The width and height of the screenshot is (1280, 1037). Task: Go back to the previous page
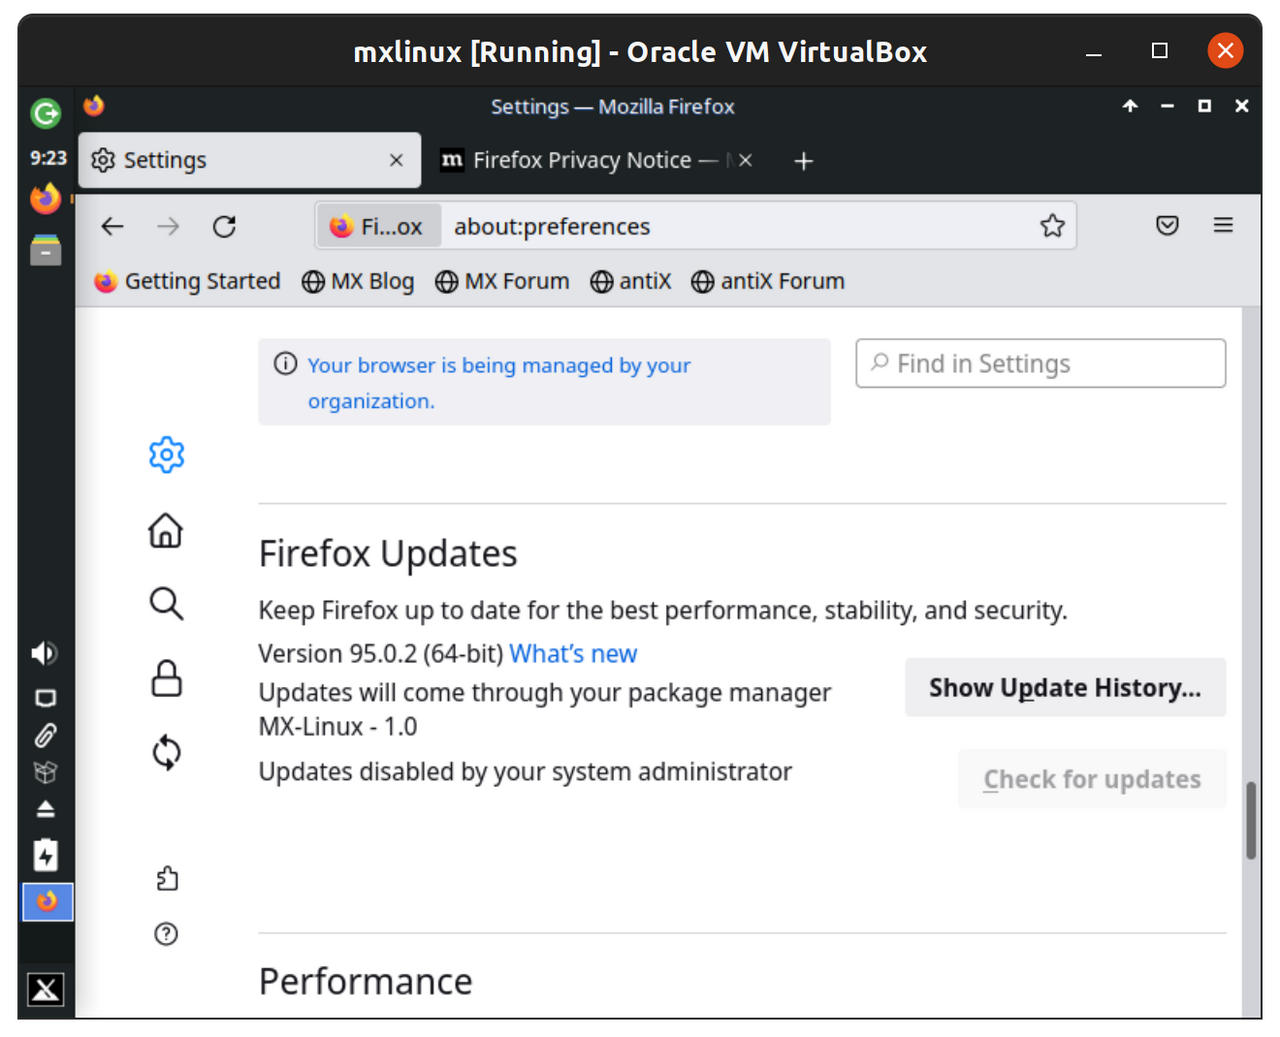click(113, 227)
